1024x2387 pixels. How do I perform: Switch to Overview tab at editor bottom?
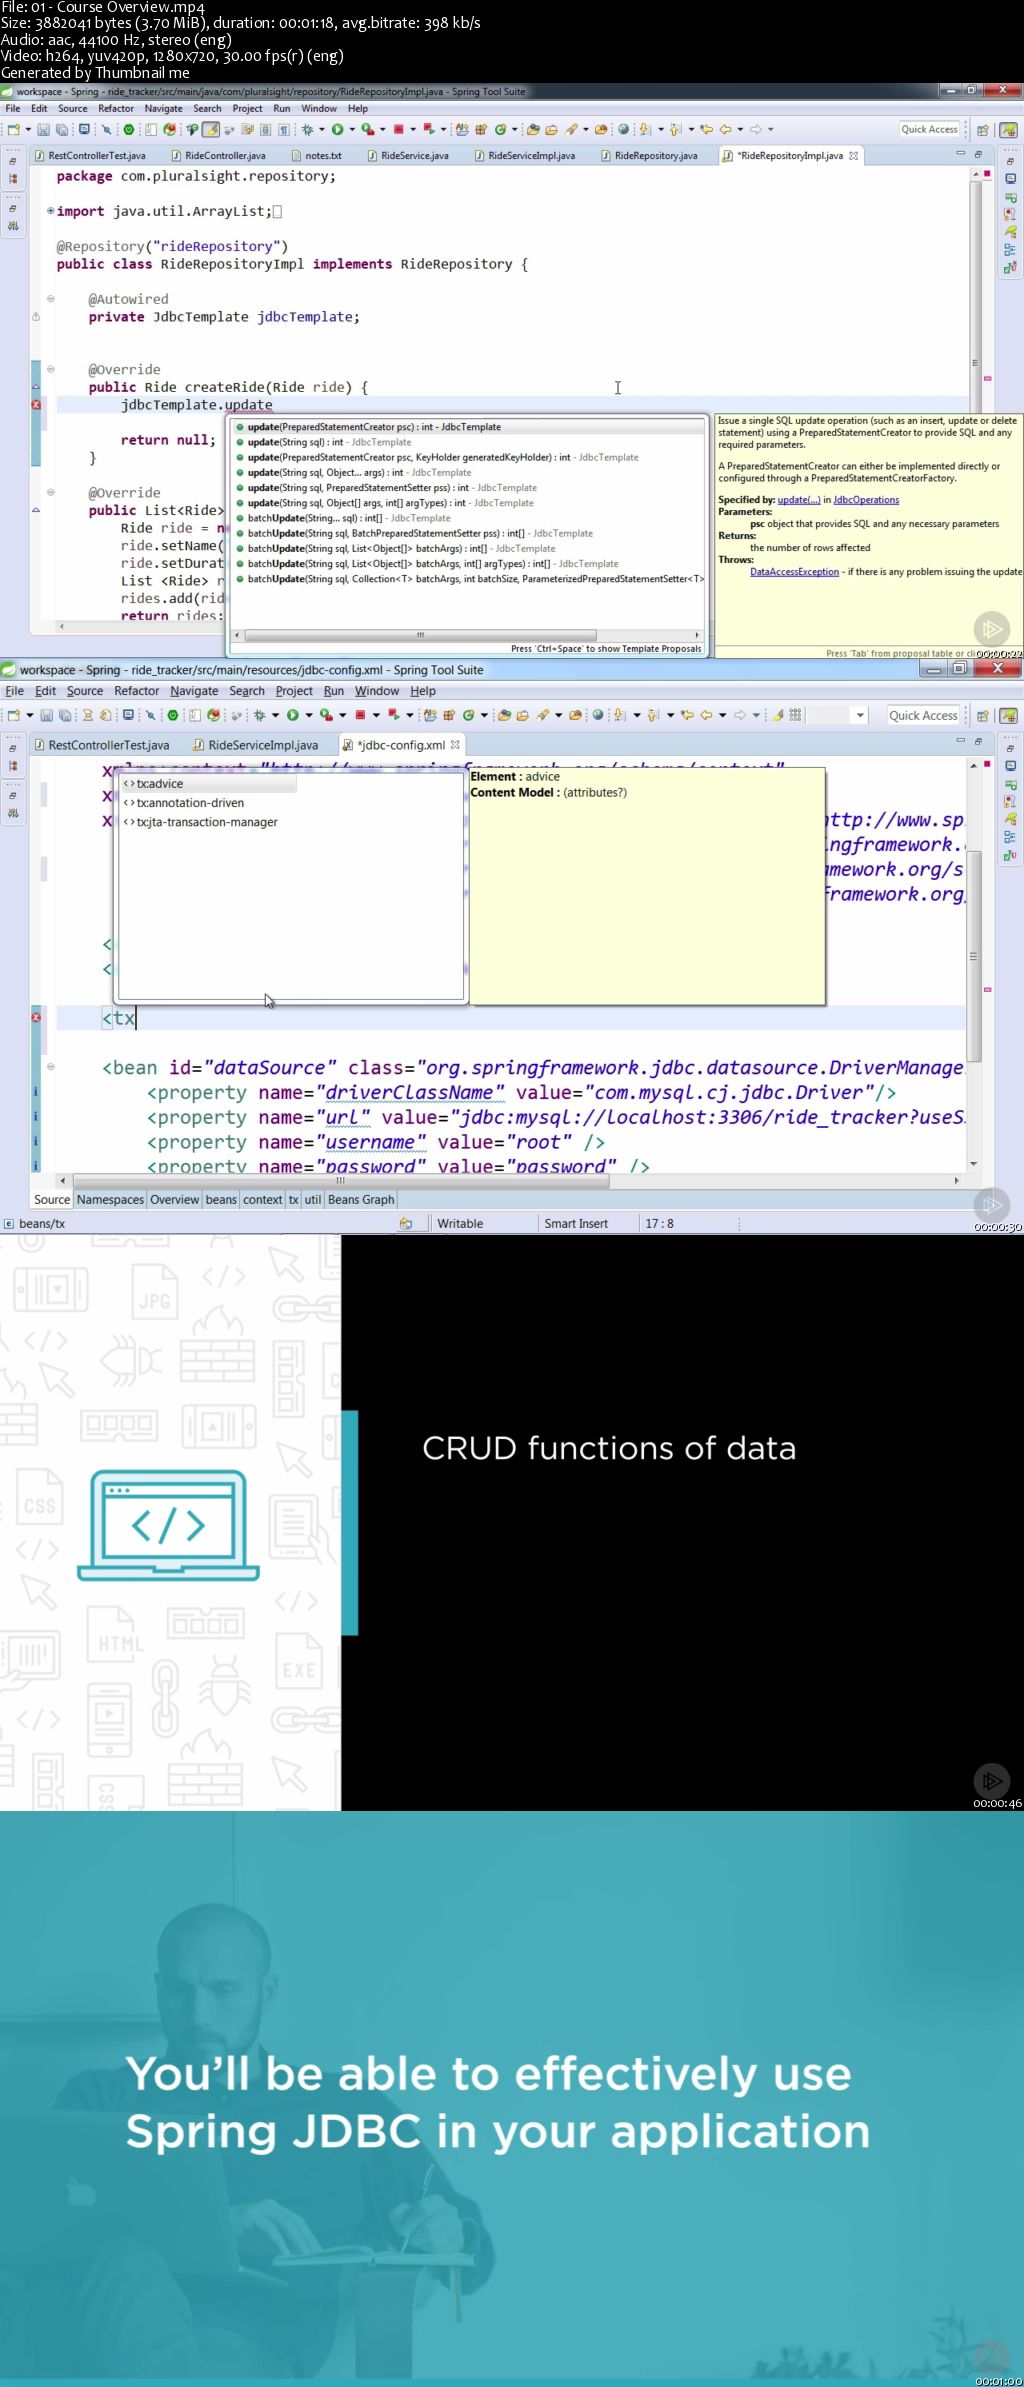pyautogui.click(x=174, y=1200)
